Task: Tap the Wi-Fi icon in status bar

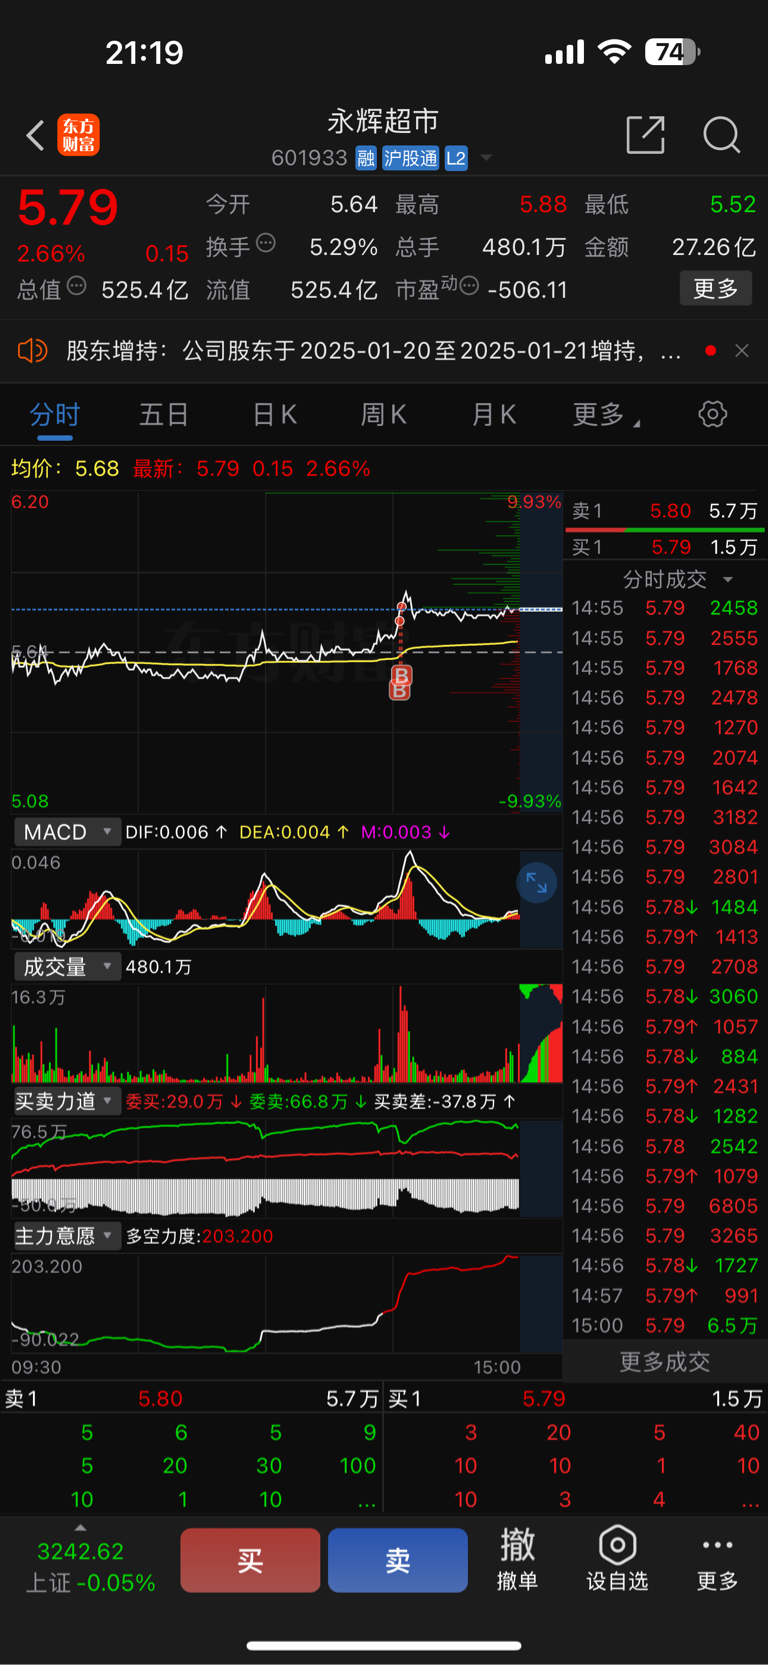Action: (x=614, y=52)
